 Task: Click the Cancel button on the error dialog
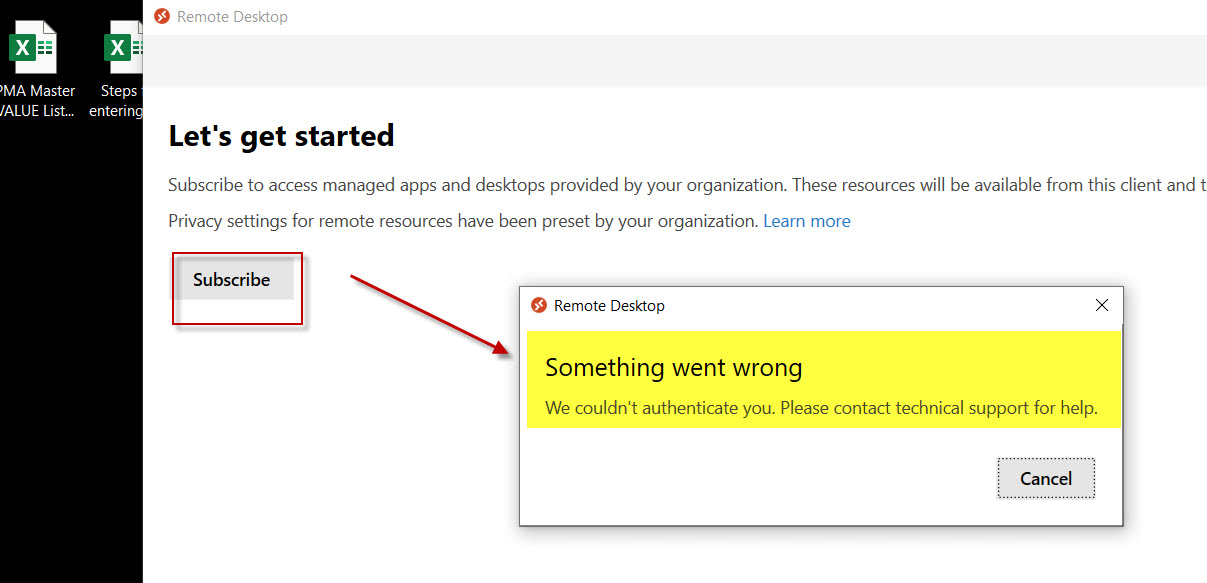(1045, 478)
